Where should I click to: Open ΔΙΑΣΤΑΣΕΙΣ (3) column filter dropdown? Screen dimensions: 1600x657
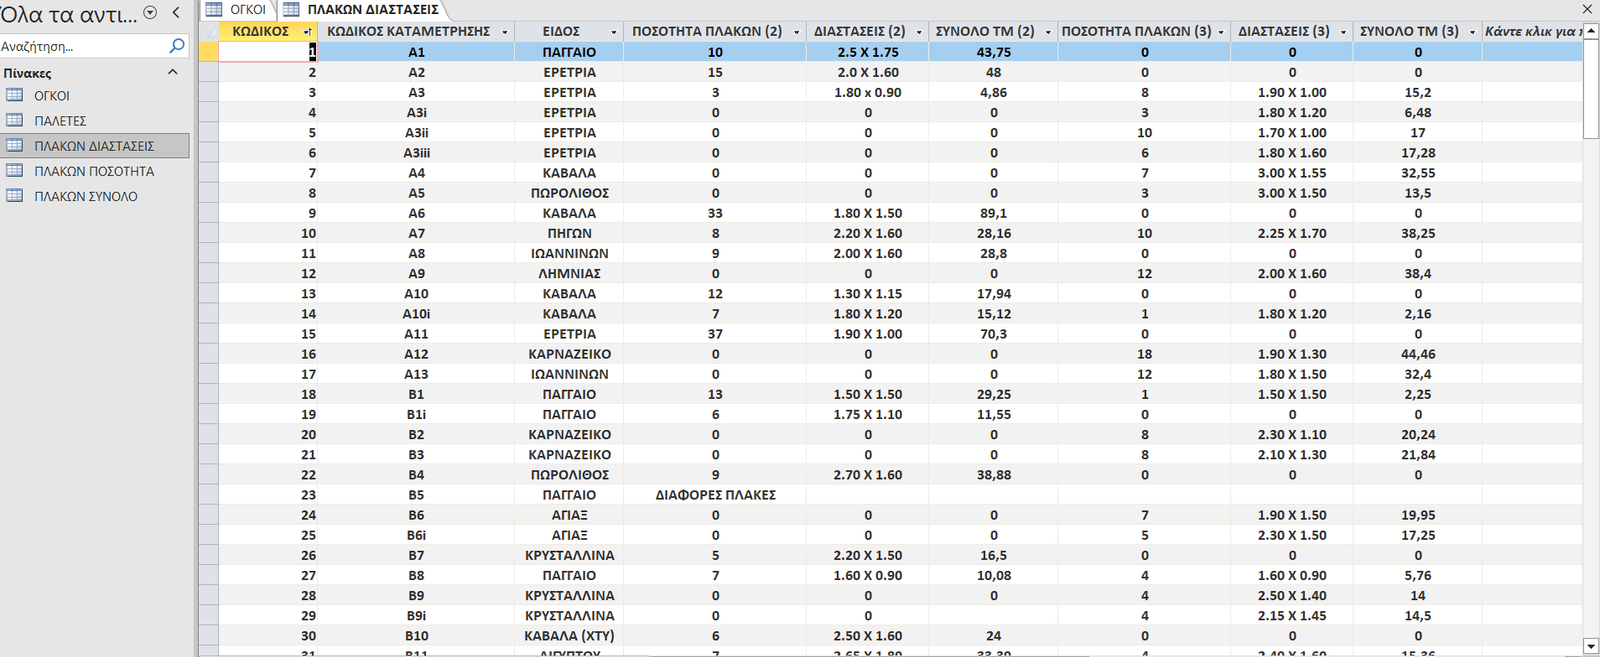pyautogui.click(x=1343, y=32)
